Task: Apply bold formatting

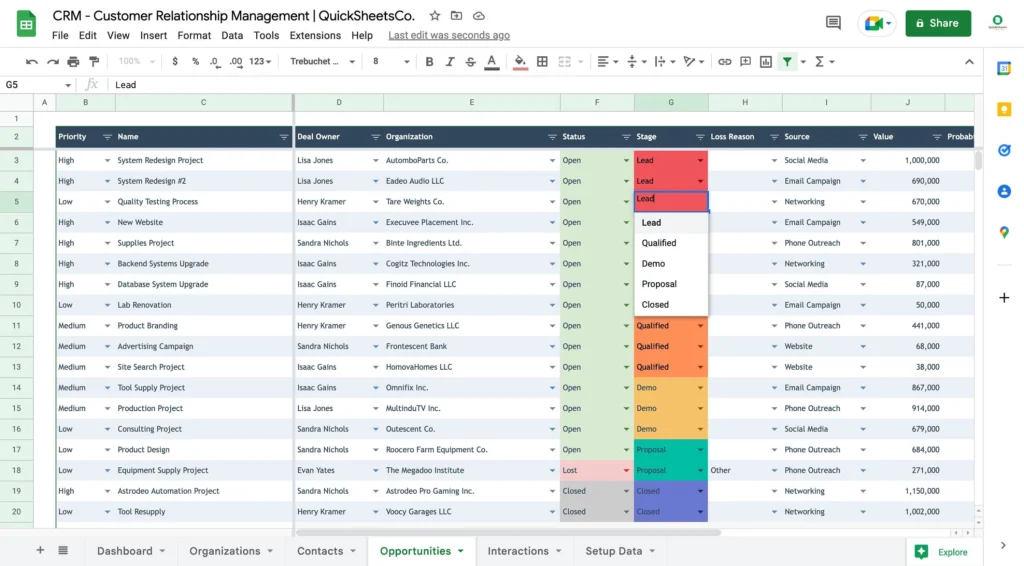Action: pos(429,61)
